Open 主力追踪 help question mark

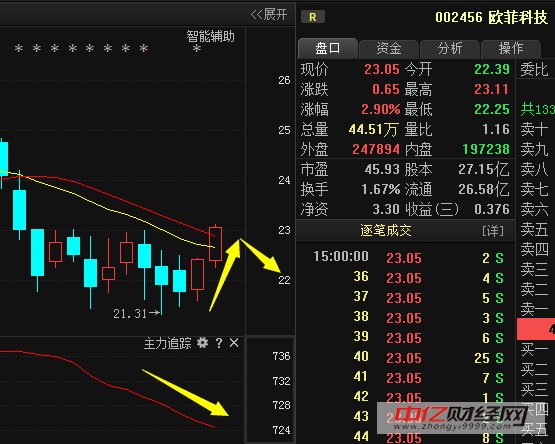tap(219, 343)
